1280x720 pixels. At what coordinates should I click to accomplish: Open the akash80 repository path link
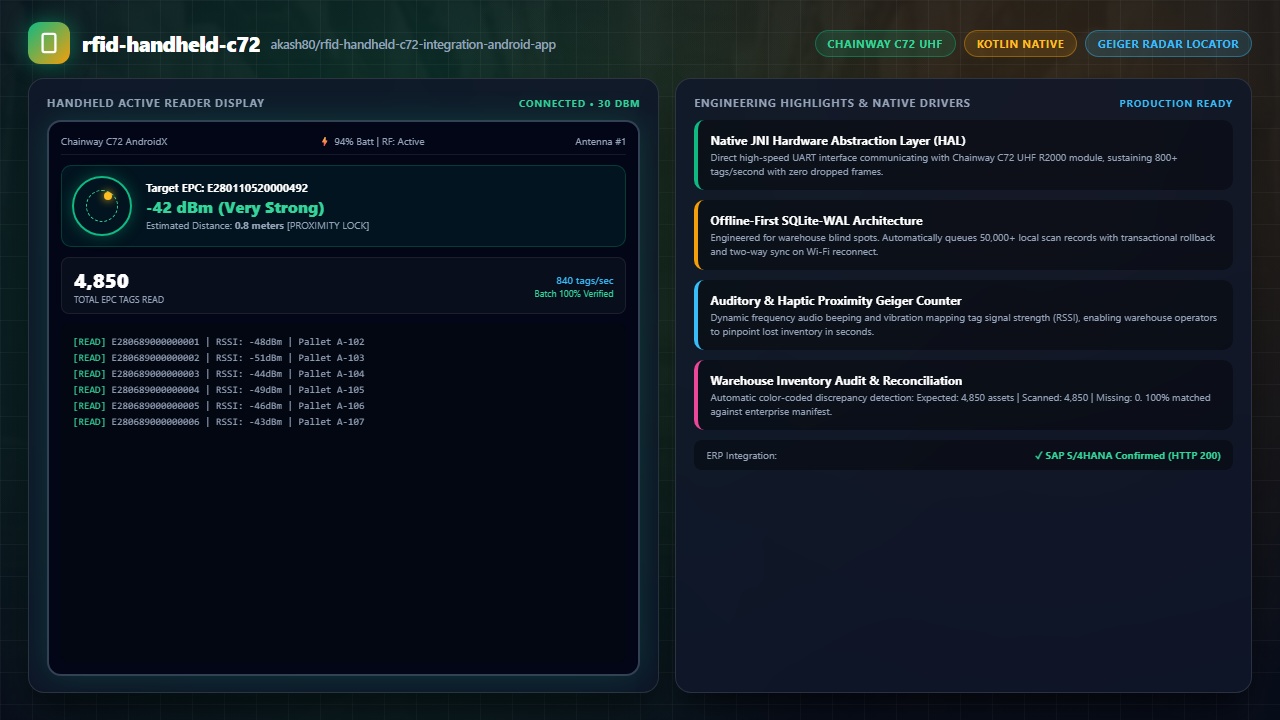pyautogui.click(x=413, y=45)
